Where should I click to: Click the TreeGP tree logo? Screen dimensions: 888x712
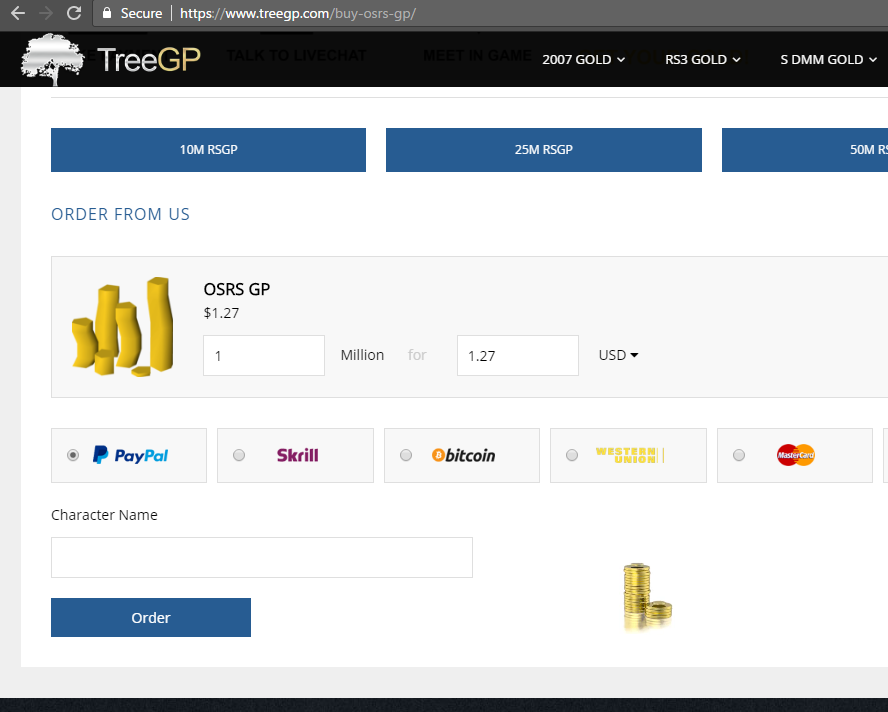click(x=52, y=59)
